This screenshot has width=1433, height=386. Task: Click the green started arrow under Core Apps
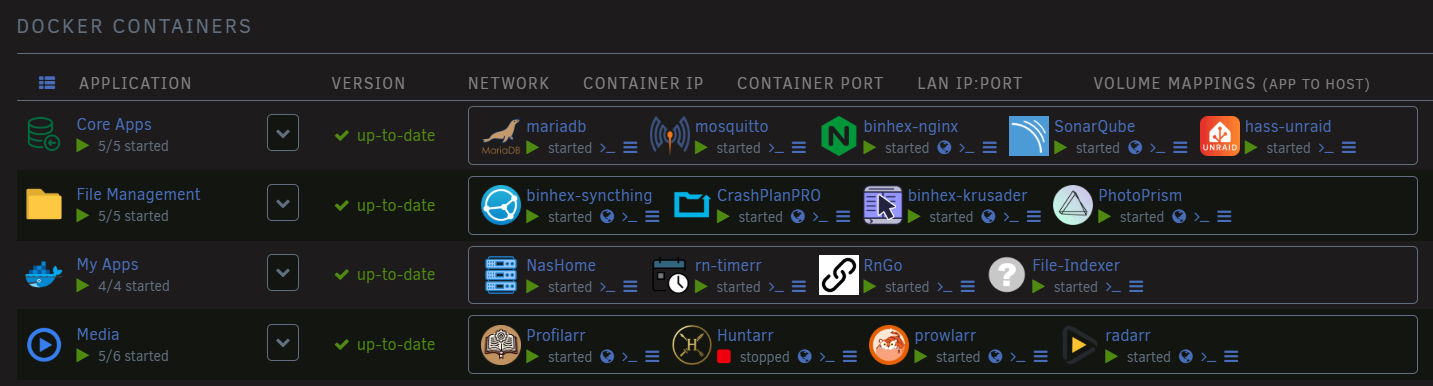[83, 146]
